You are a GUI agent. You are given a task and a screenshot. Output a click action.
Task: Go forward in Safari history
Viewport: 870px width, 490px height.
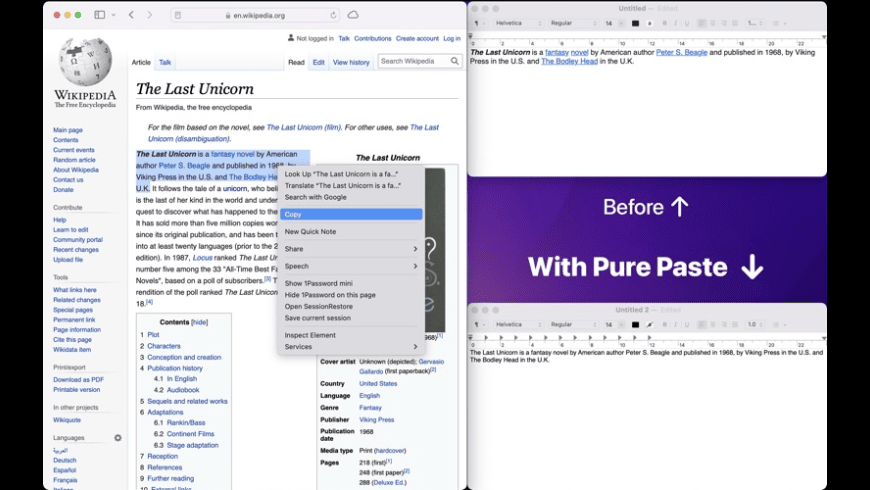pos(149,15)
